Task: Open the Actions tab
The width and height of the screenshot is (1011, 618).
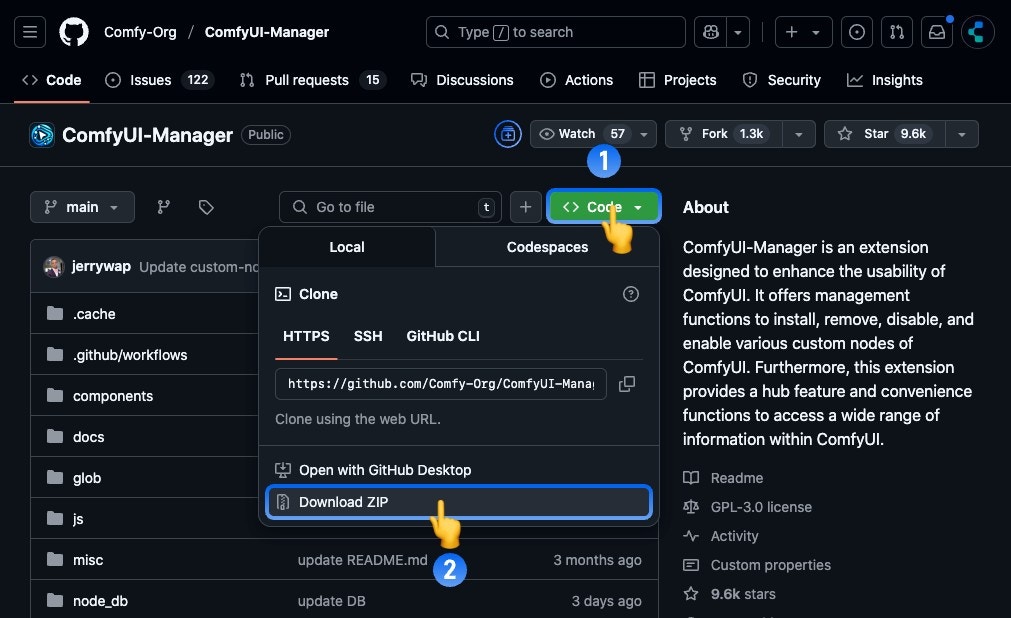Action: coord(576,80)
